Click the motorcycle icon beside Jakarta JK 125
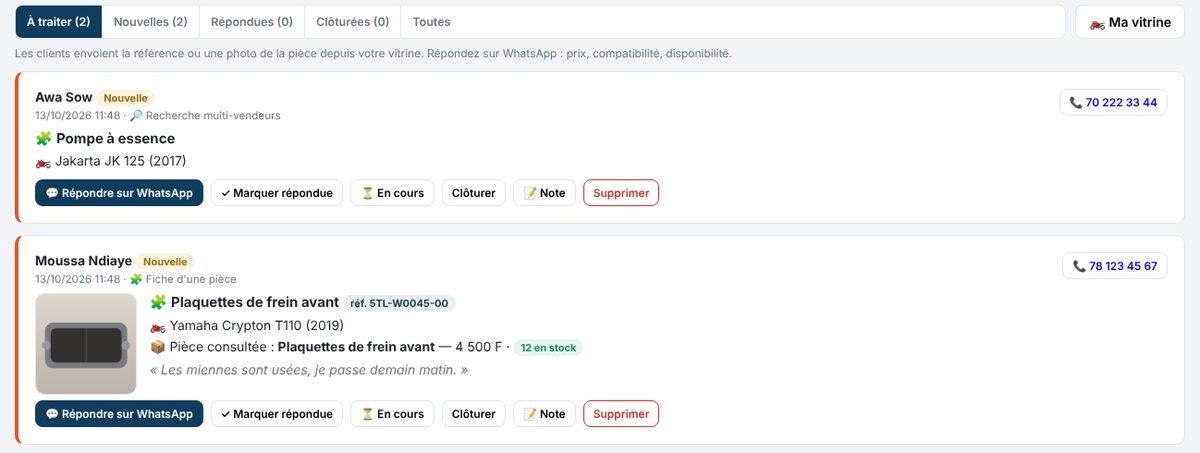The image size is (1200, 453). point(43,161)
